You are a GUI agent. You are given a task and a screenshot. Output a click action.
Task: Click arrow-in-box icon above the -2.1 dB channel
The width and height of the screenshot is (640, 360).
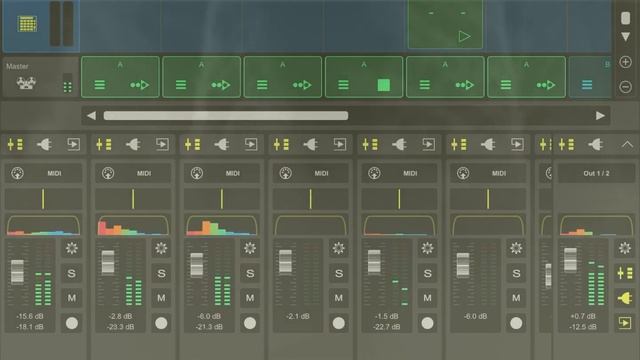340,144
